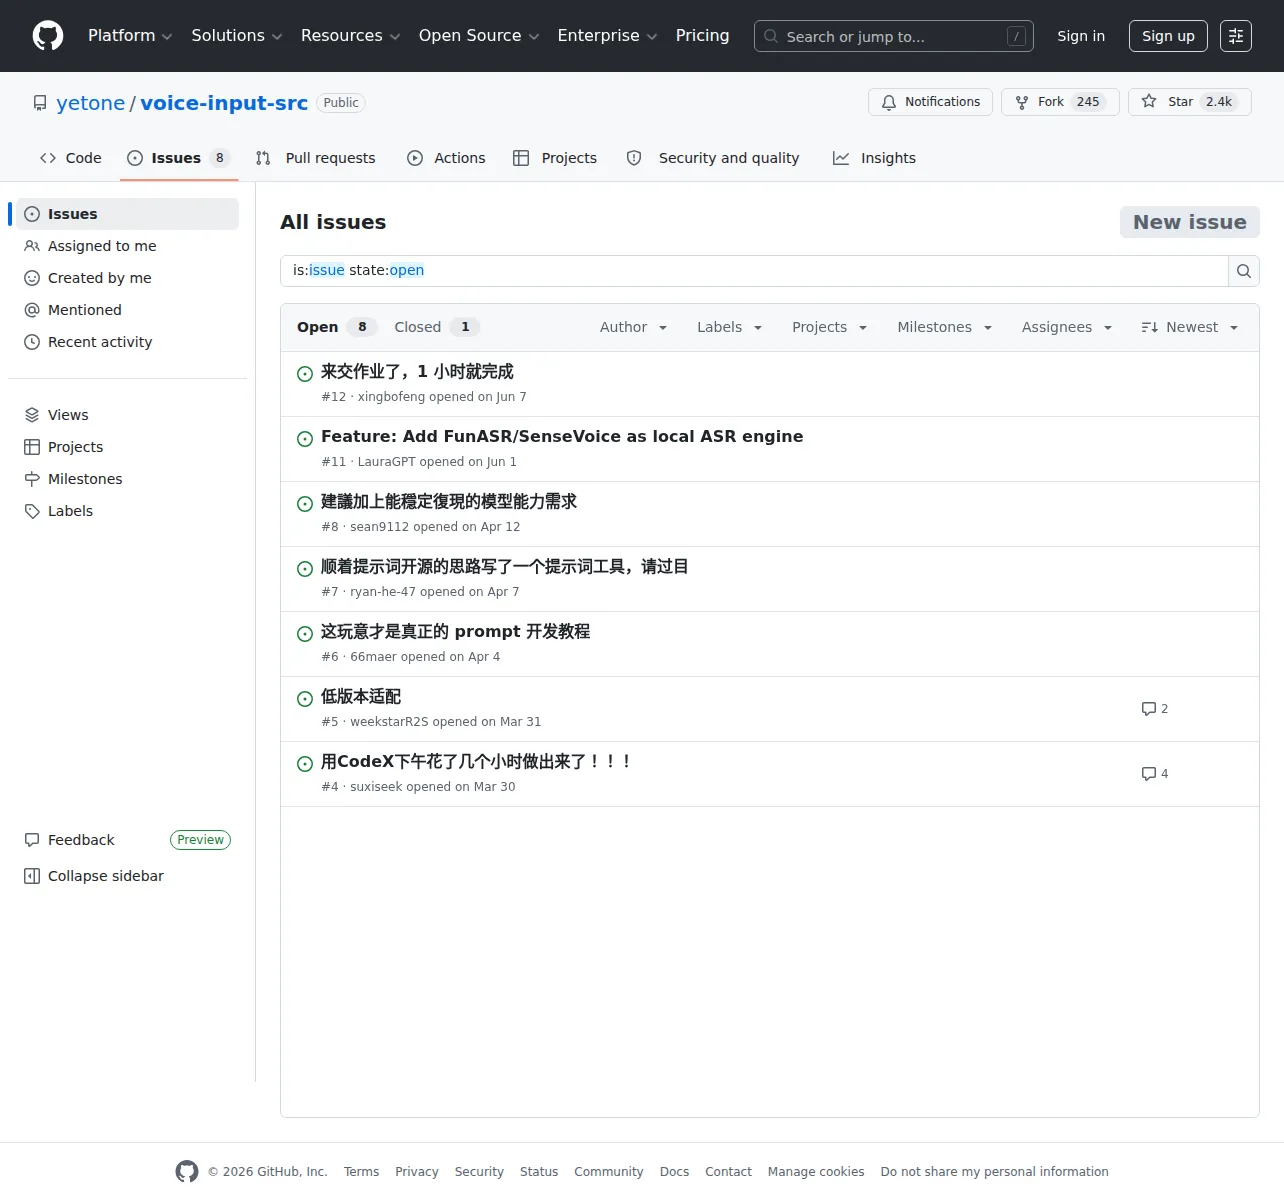Viewport: 1284px width, 1199px height.
Task: Click the Projects table icon in sidebar
Action: [x=32, y=447]
